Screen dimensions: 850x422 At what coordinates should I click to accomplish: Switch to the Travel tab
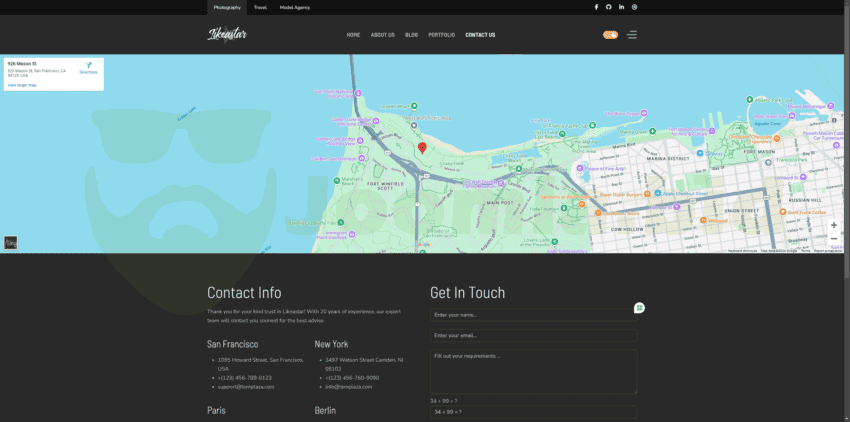(x=260, y=7)
